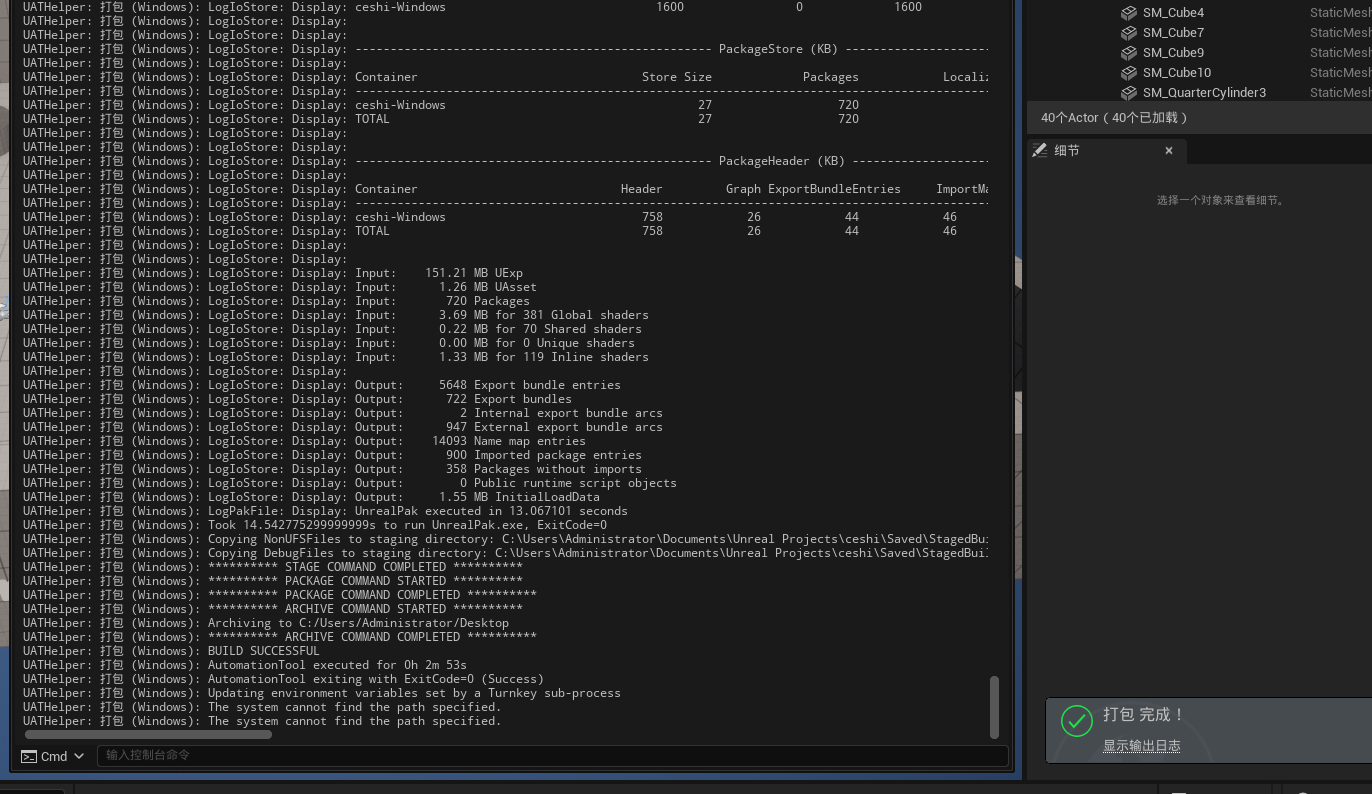Click the 151.21 MB UExp input line
The image size is (1372, 794).
[x=273, y=273]
